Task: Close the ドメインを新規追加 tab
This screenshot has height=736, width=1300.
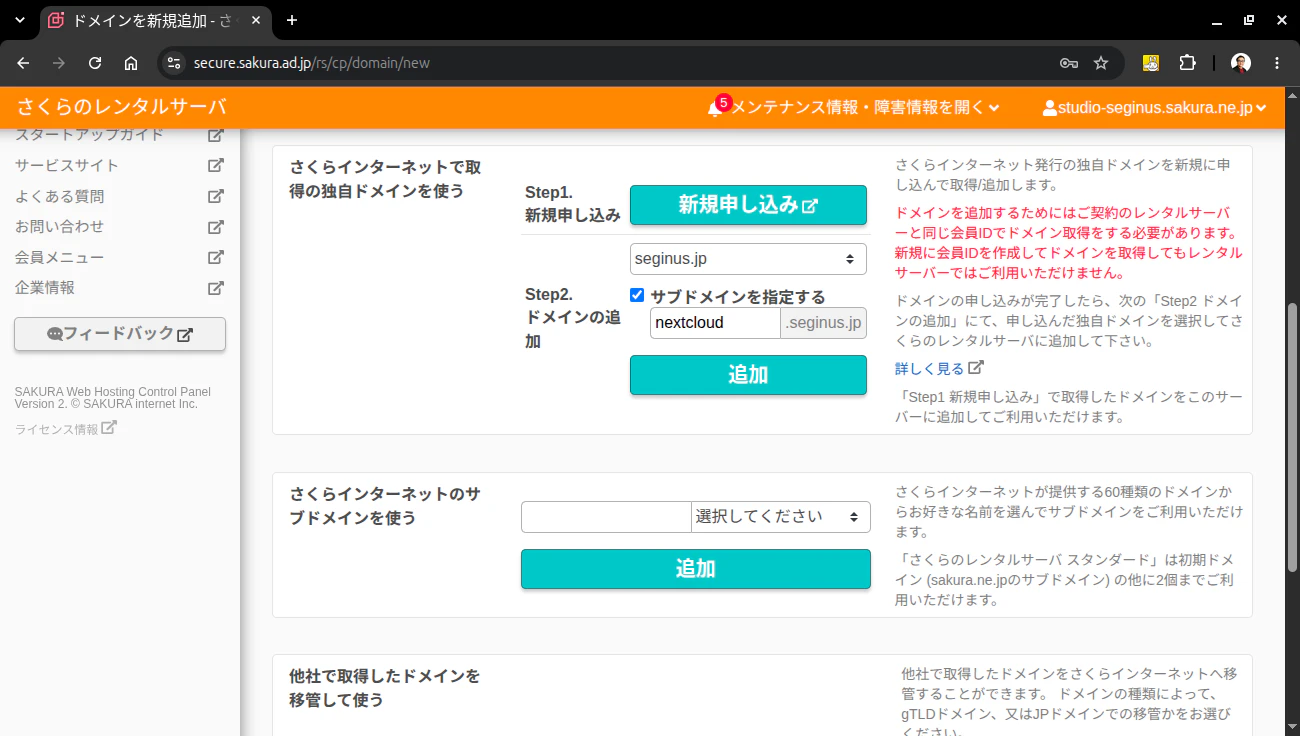Action: [254, 20]
